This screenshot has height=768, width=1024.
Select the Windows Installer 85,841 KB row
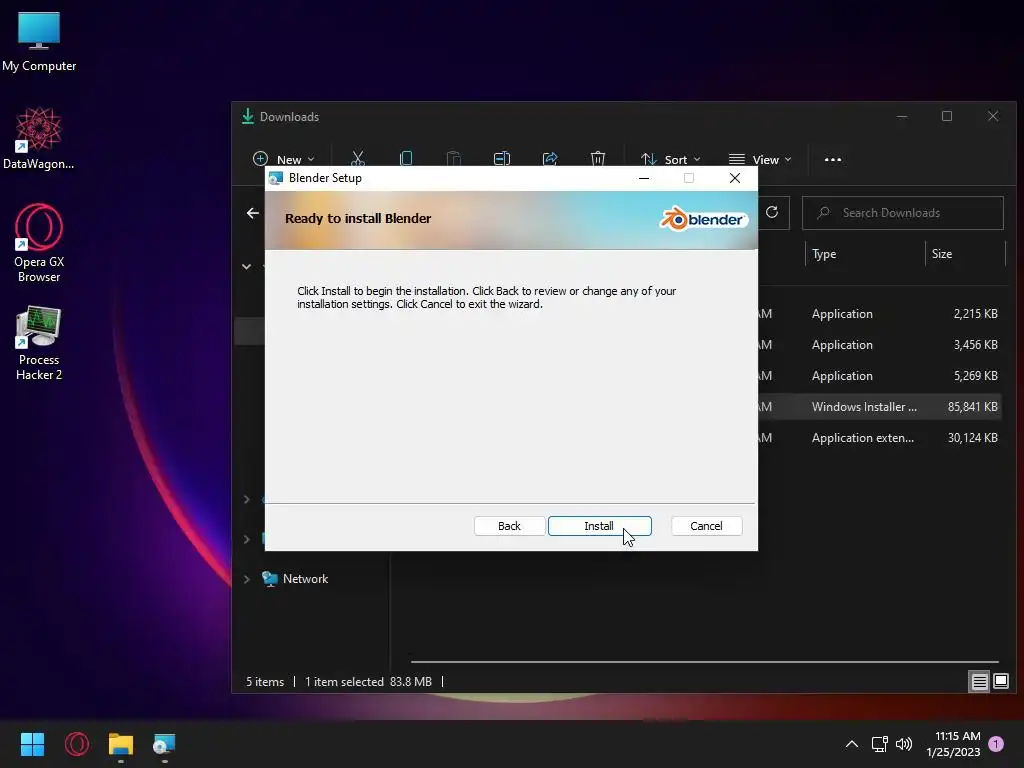tap(878, 407)
